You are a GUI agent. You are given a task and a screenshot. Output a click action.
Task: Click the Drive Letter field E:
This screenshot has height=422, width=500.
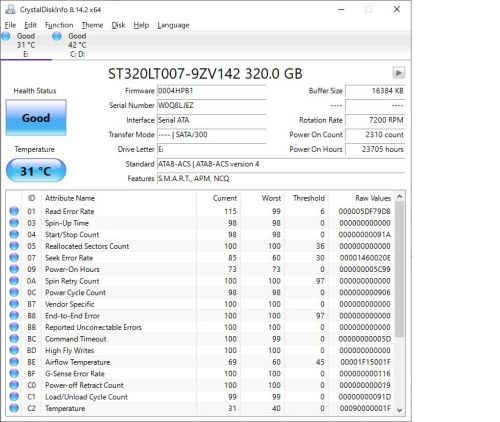tap(211, 149)
